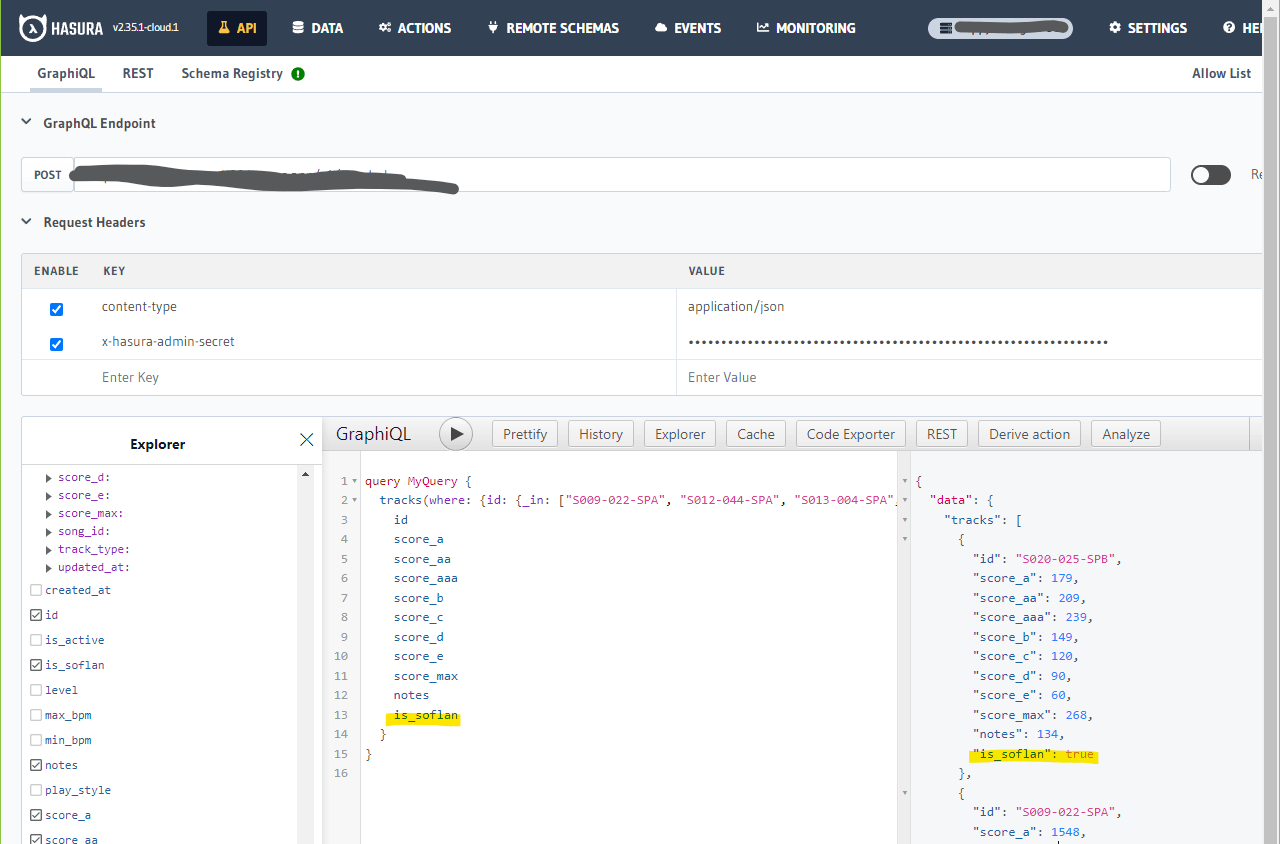Open REMOTE SCHEMAS section

[553, 28]
